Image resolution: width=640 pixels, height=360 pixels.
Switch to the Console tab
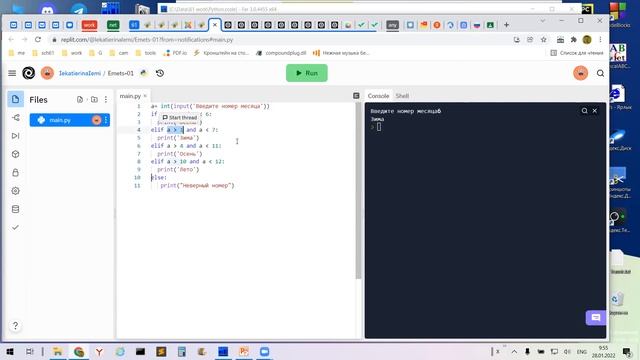[x=378, y=96]
